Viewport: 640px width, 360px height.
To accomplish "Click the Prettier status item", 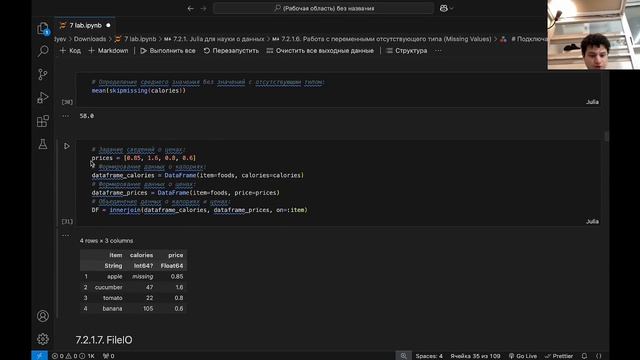I will click(x=558, y=356).
